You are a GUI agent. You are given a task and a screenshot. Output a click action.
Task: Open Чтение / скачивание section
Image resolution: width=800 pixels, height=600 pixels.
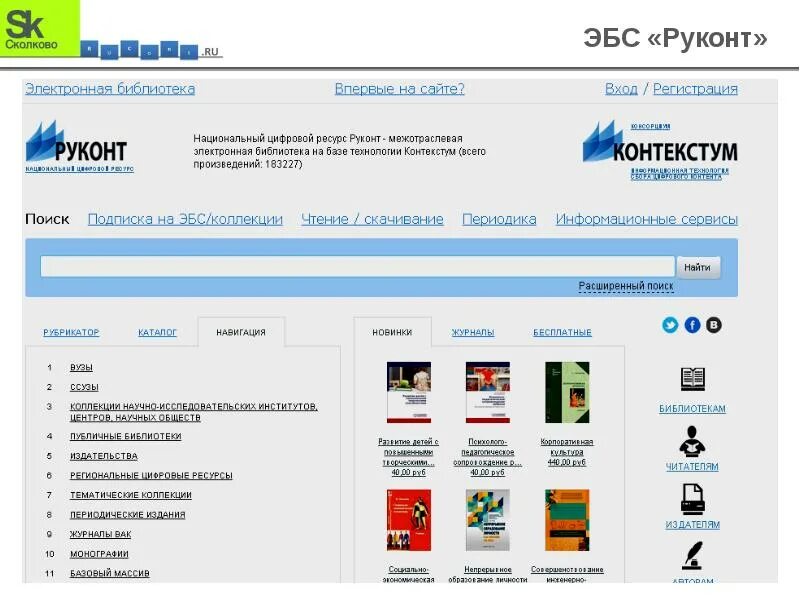point(372,219)
